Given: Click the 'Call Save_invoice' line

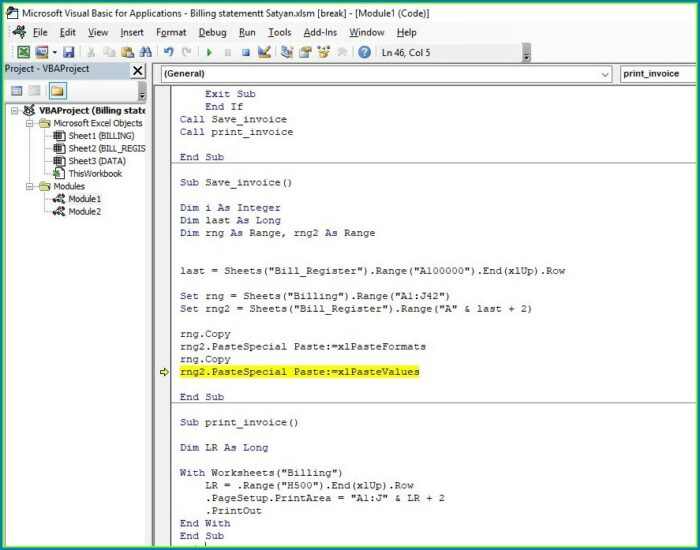Looking at the screenshot, I should click(233, 119).
